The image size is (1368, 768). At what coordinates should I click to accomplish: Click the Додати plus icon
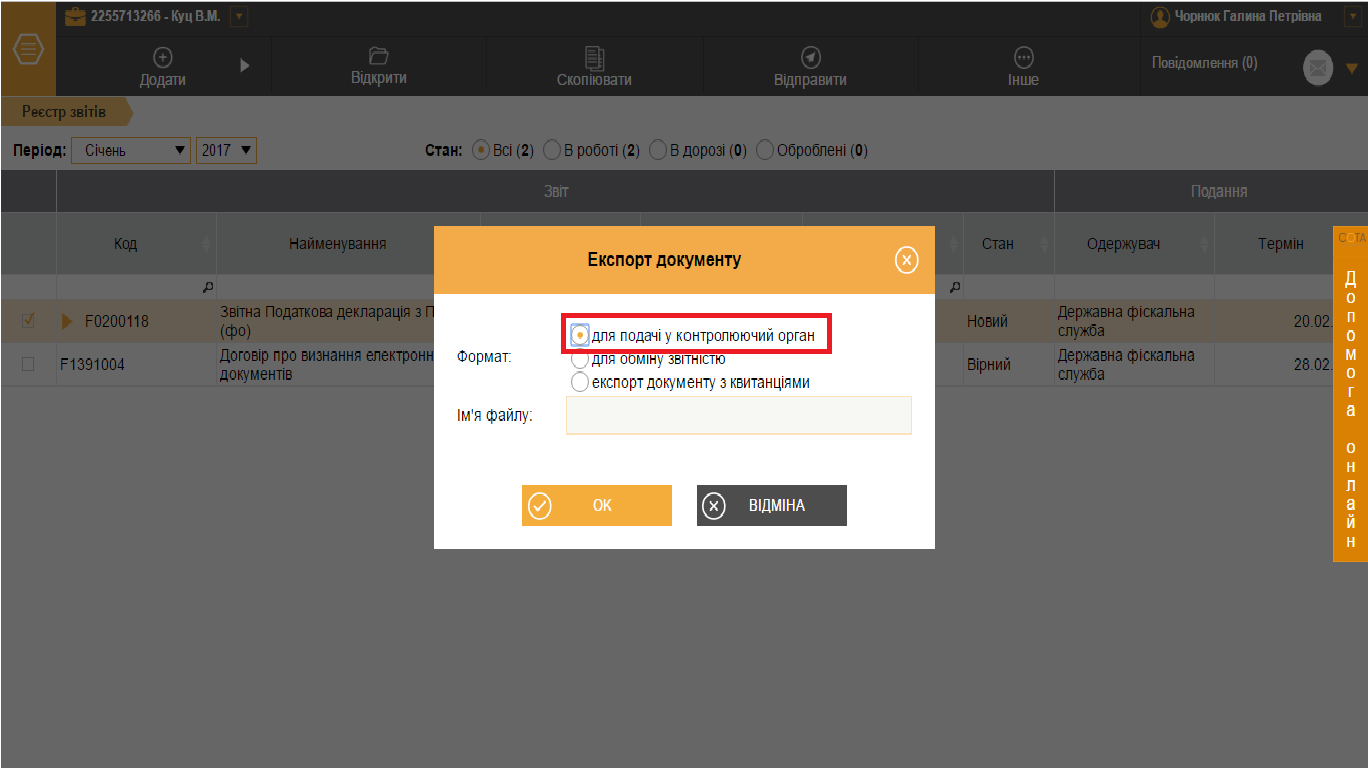[162, 58]
